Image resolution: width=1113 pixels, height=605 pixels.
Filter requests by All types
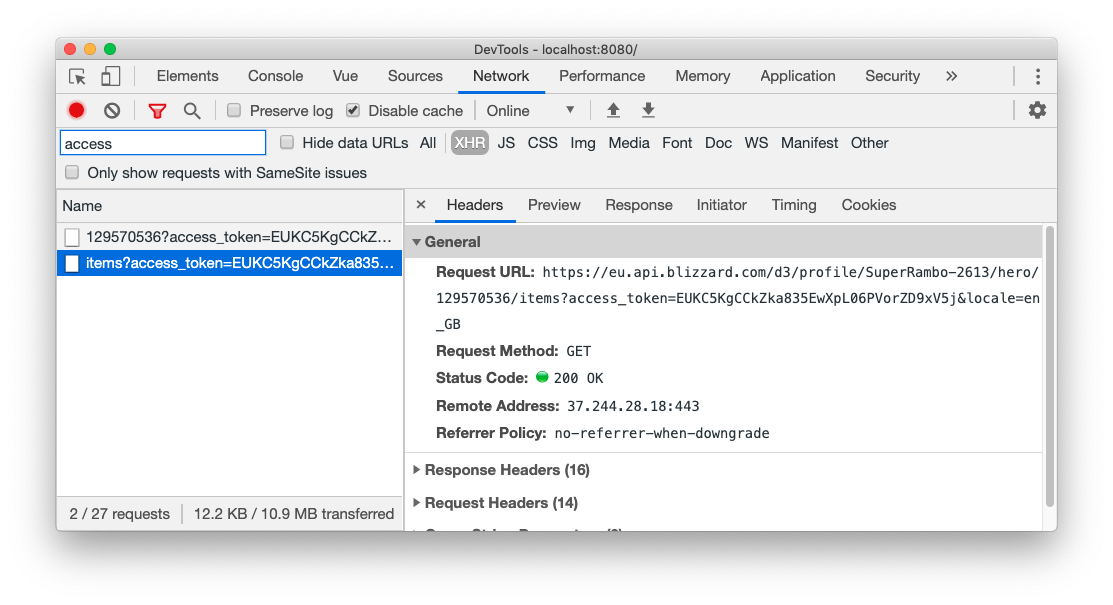[x=428, y=143]
